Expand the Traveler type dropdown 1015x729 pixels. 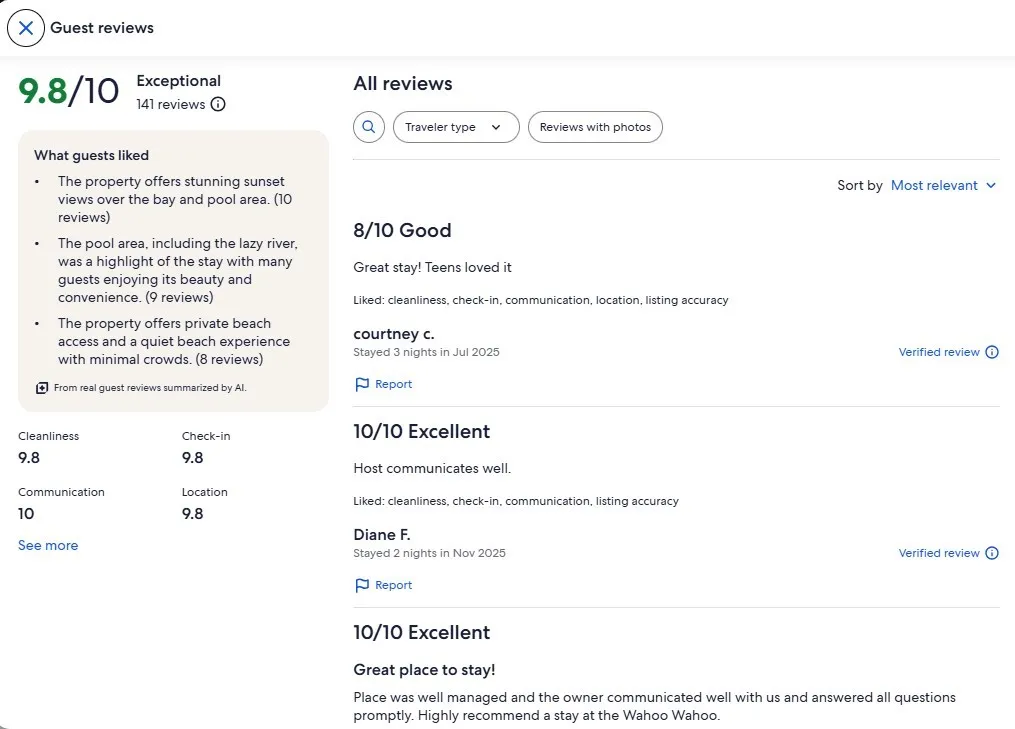click(456, 127)
